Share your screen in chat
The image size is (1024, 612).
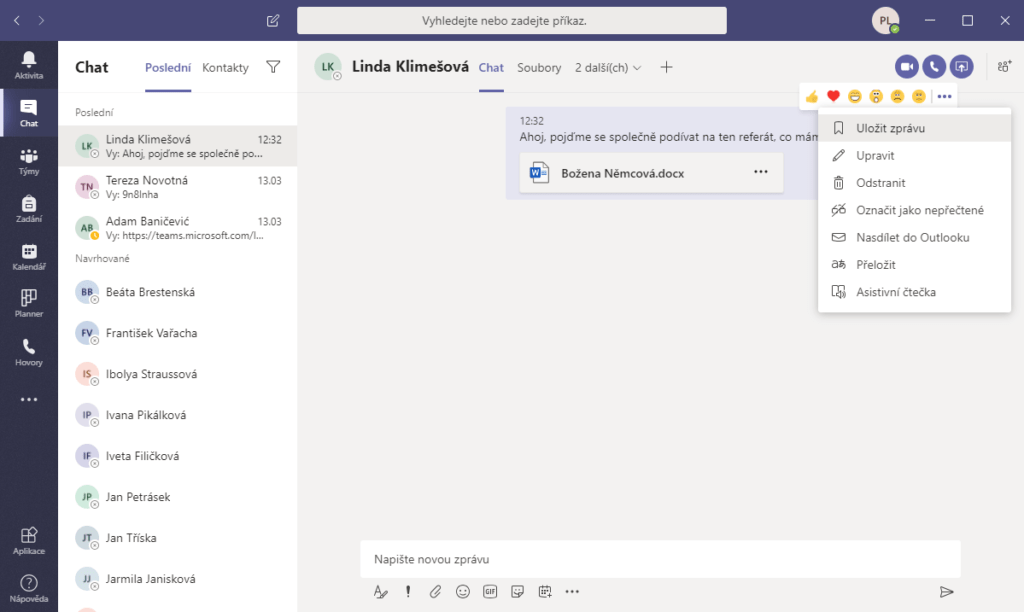[x=961, y=67]
